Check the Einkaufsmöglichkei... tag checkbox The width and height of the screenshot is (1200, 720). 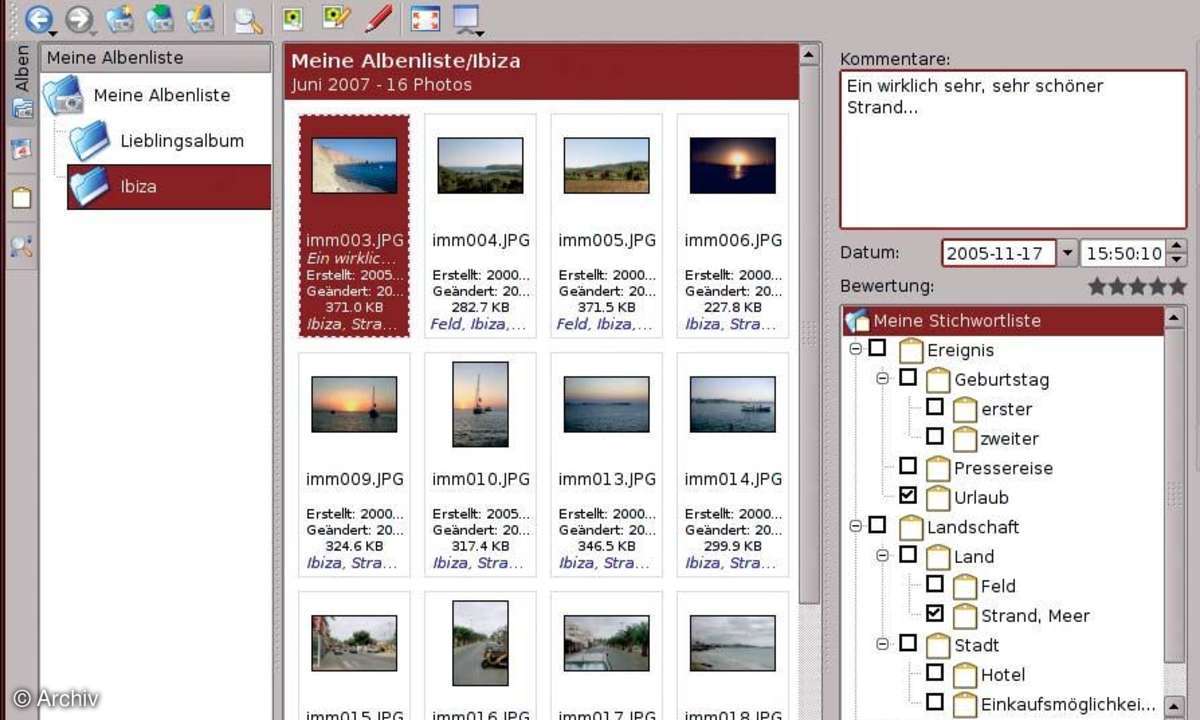(934, 701)
